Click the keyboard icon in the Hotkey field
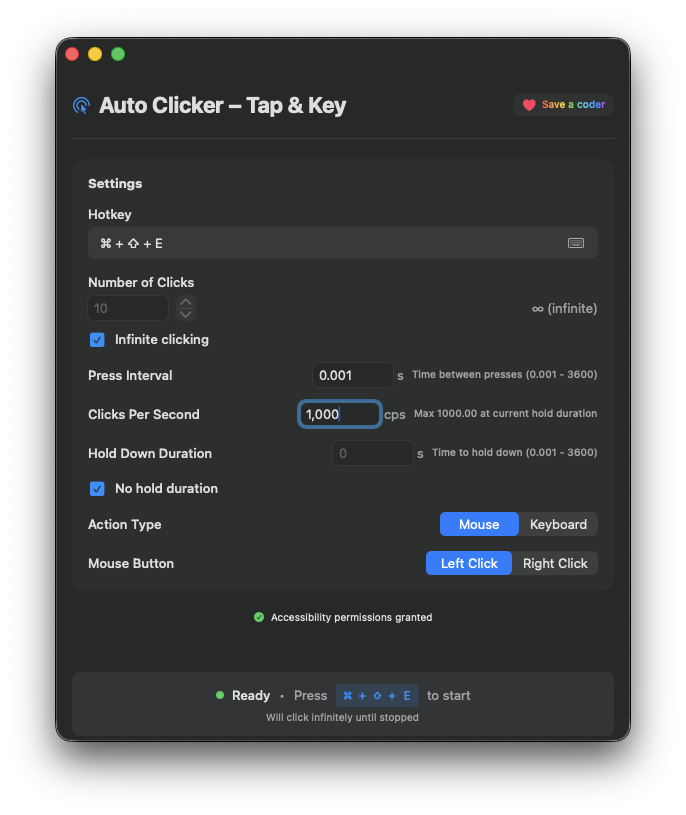Image resolution: width=686 pixels, height=815 pixels. tap(577, 242)
